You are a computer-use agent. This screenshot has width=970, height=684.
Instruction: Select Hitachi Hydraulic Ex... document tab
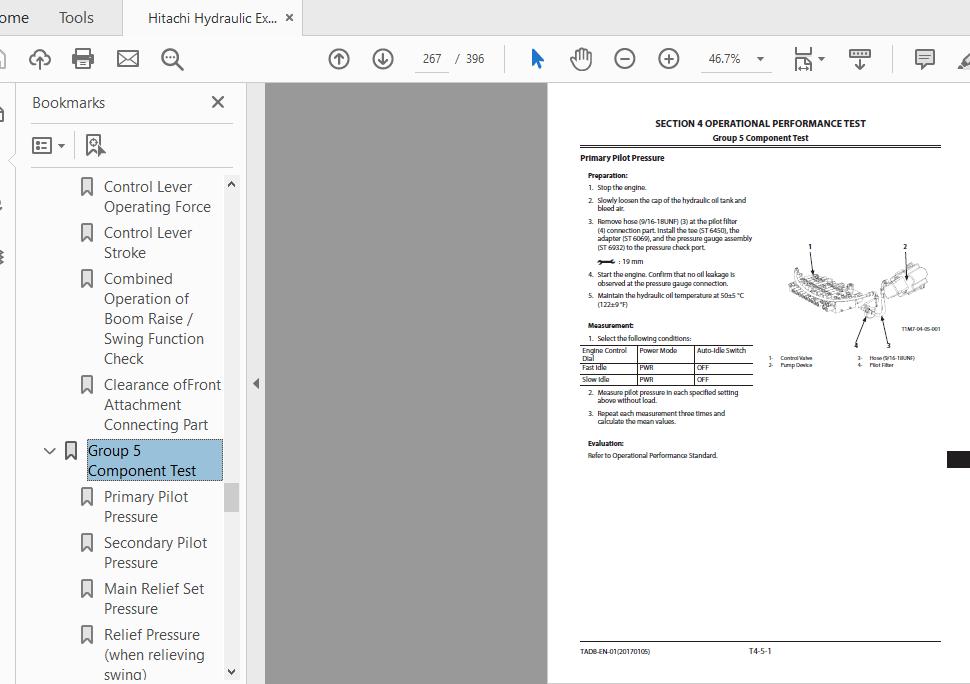click(x=212, y=19)
